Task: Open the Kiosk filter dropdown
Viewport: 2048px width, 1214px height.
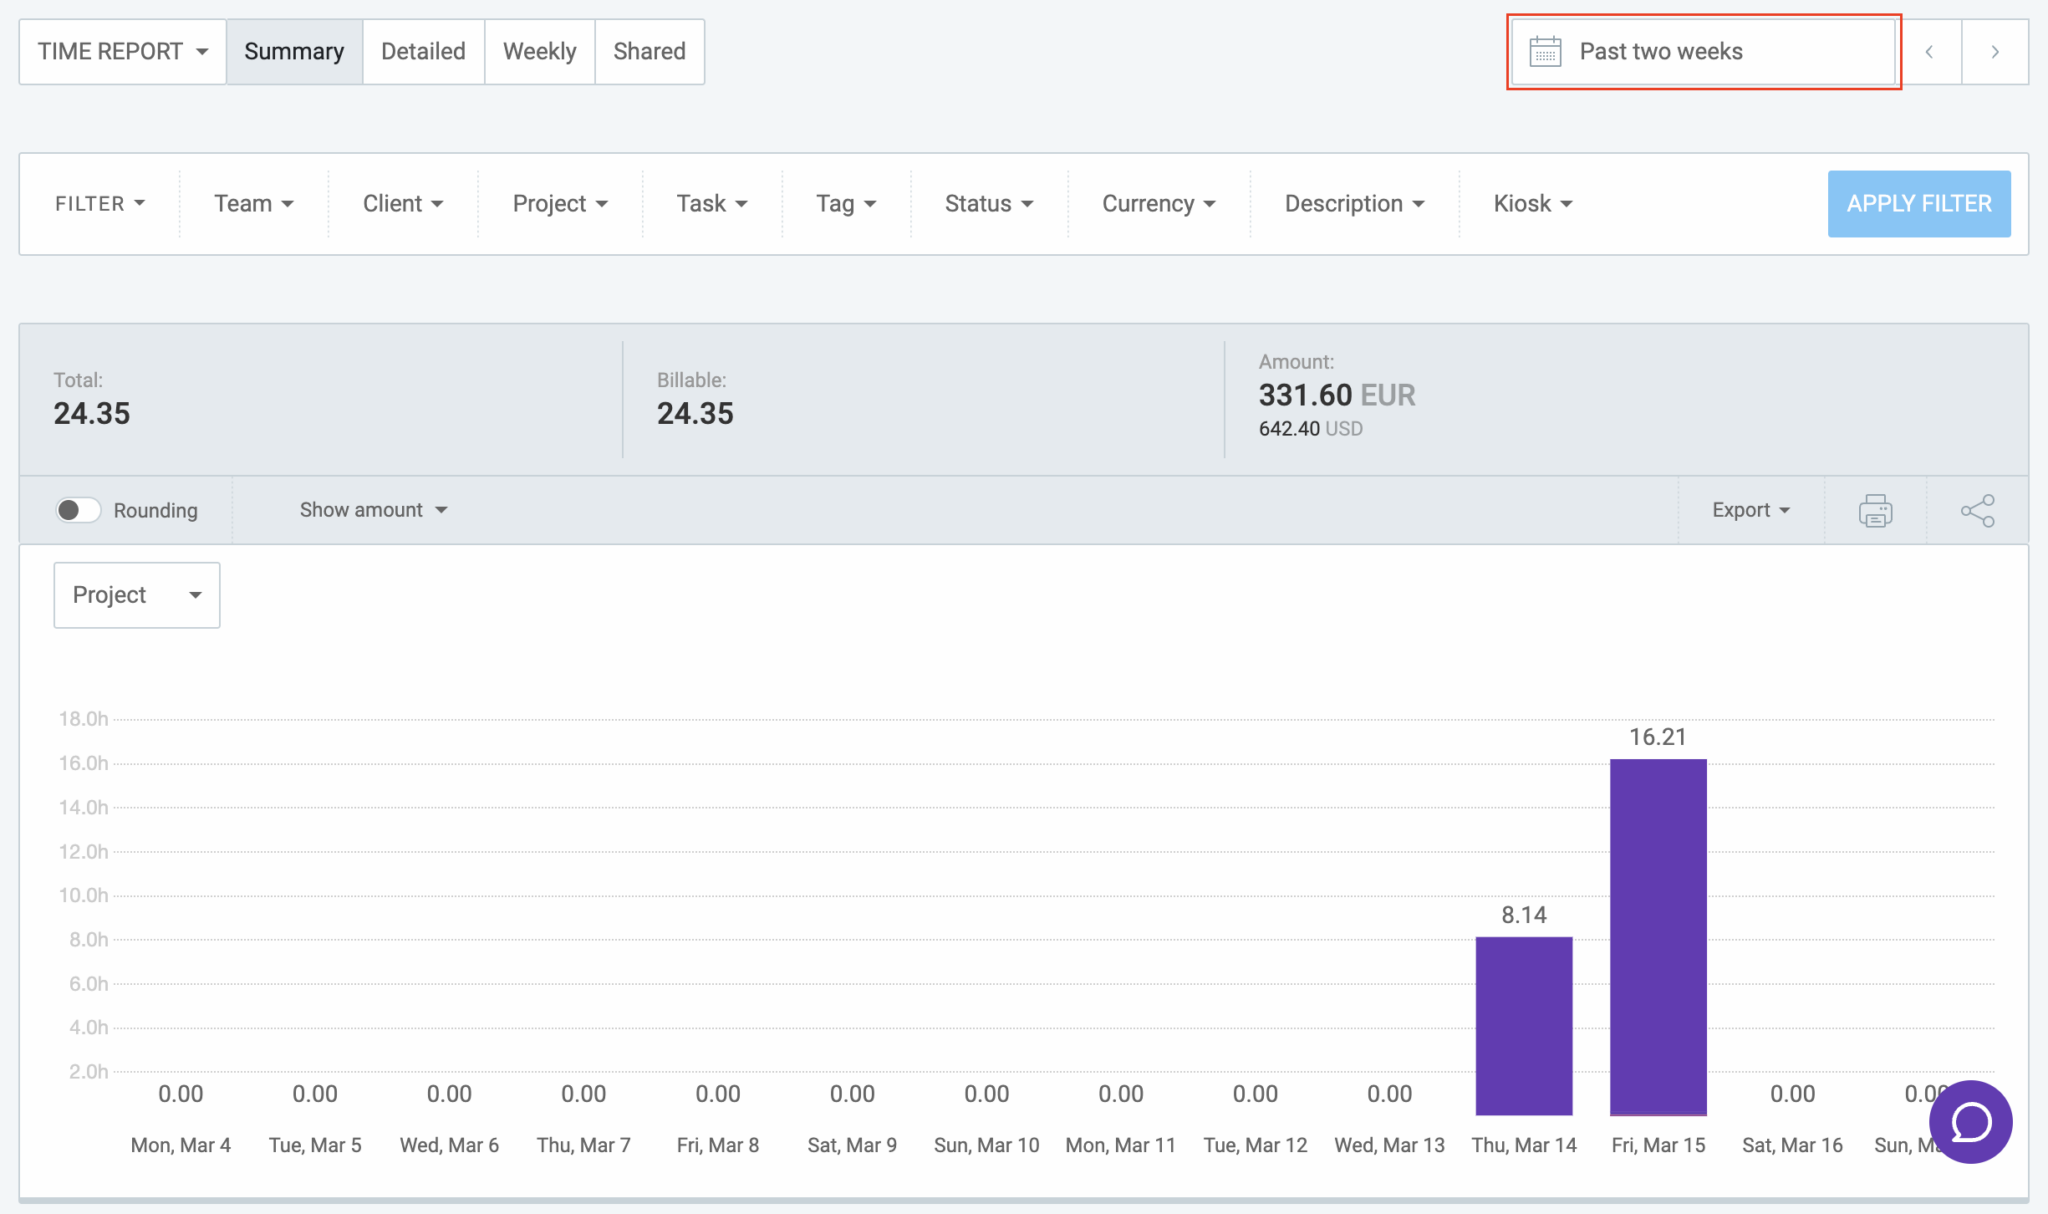Action: pos(1531,203)
